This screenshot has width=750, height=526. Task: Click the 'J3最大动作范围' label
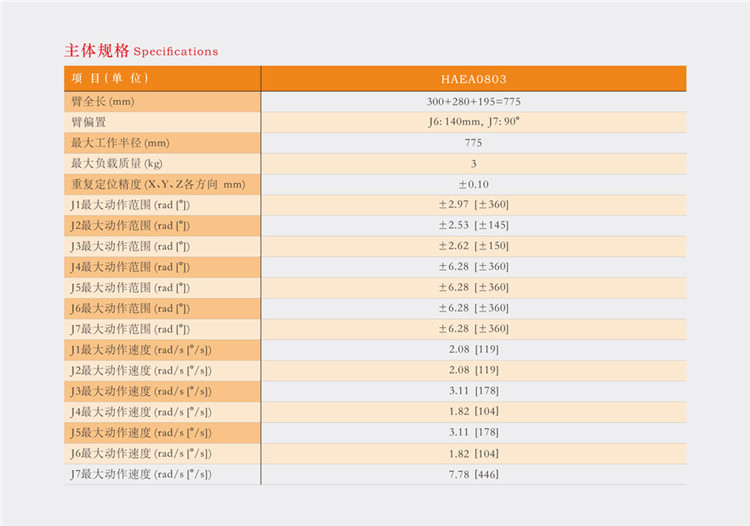pos(130,246)
